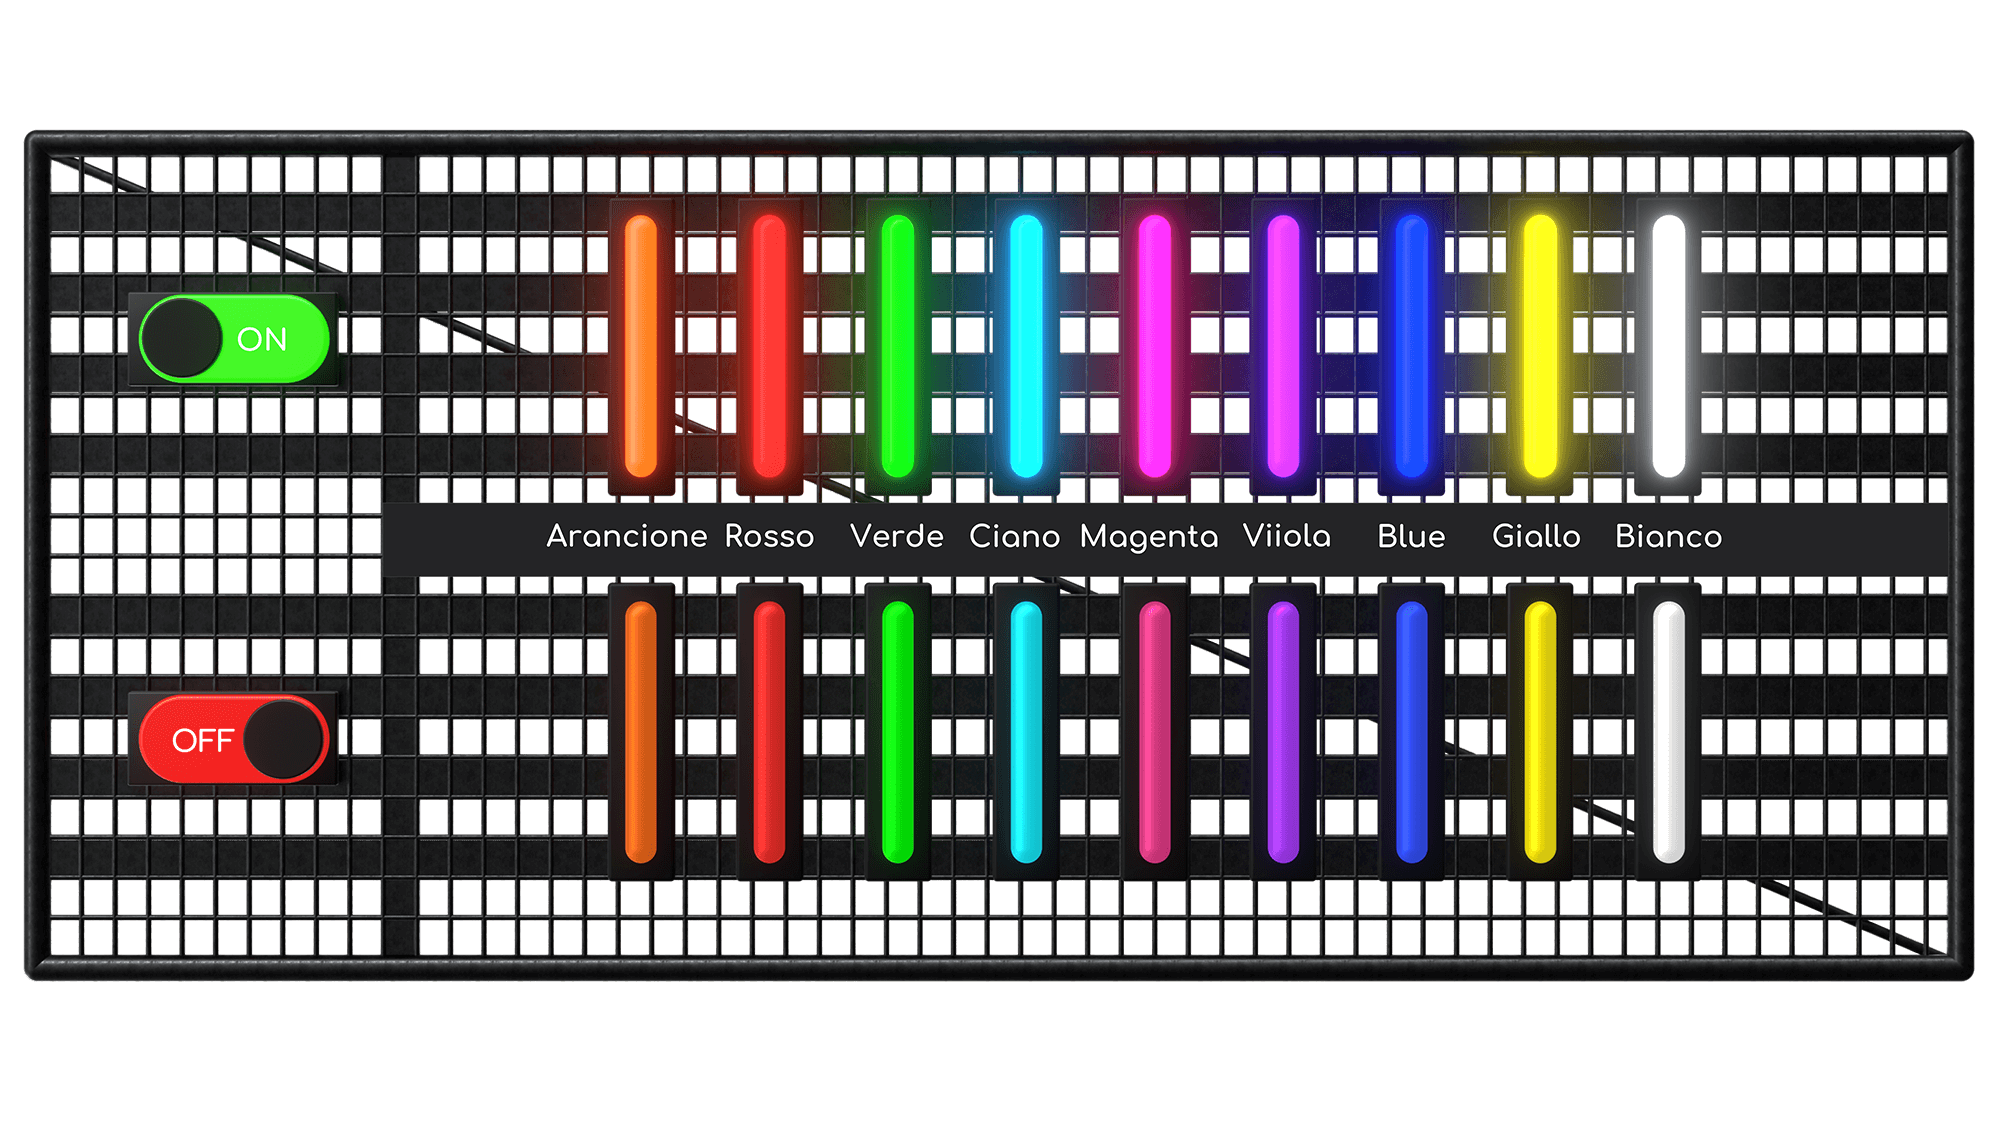The height and width of the screenshot is (1125, 2001).
Task: Pick the unlit pink magenta bar in the bottom row
Action: (x=1155, y=732)
